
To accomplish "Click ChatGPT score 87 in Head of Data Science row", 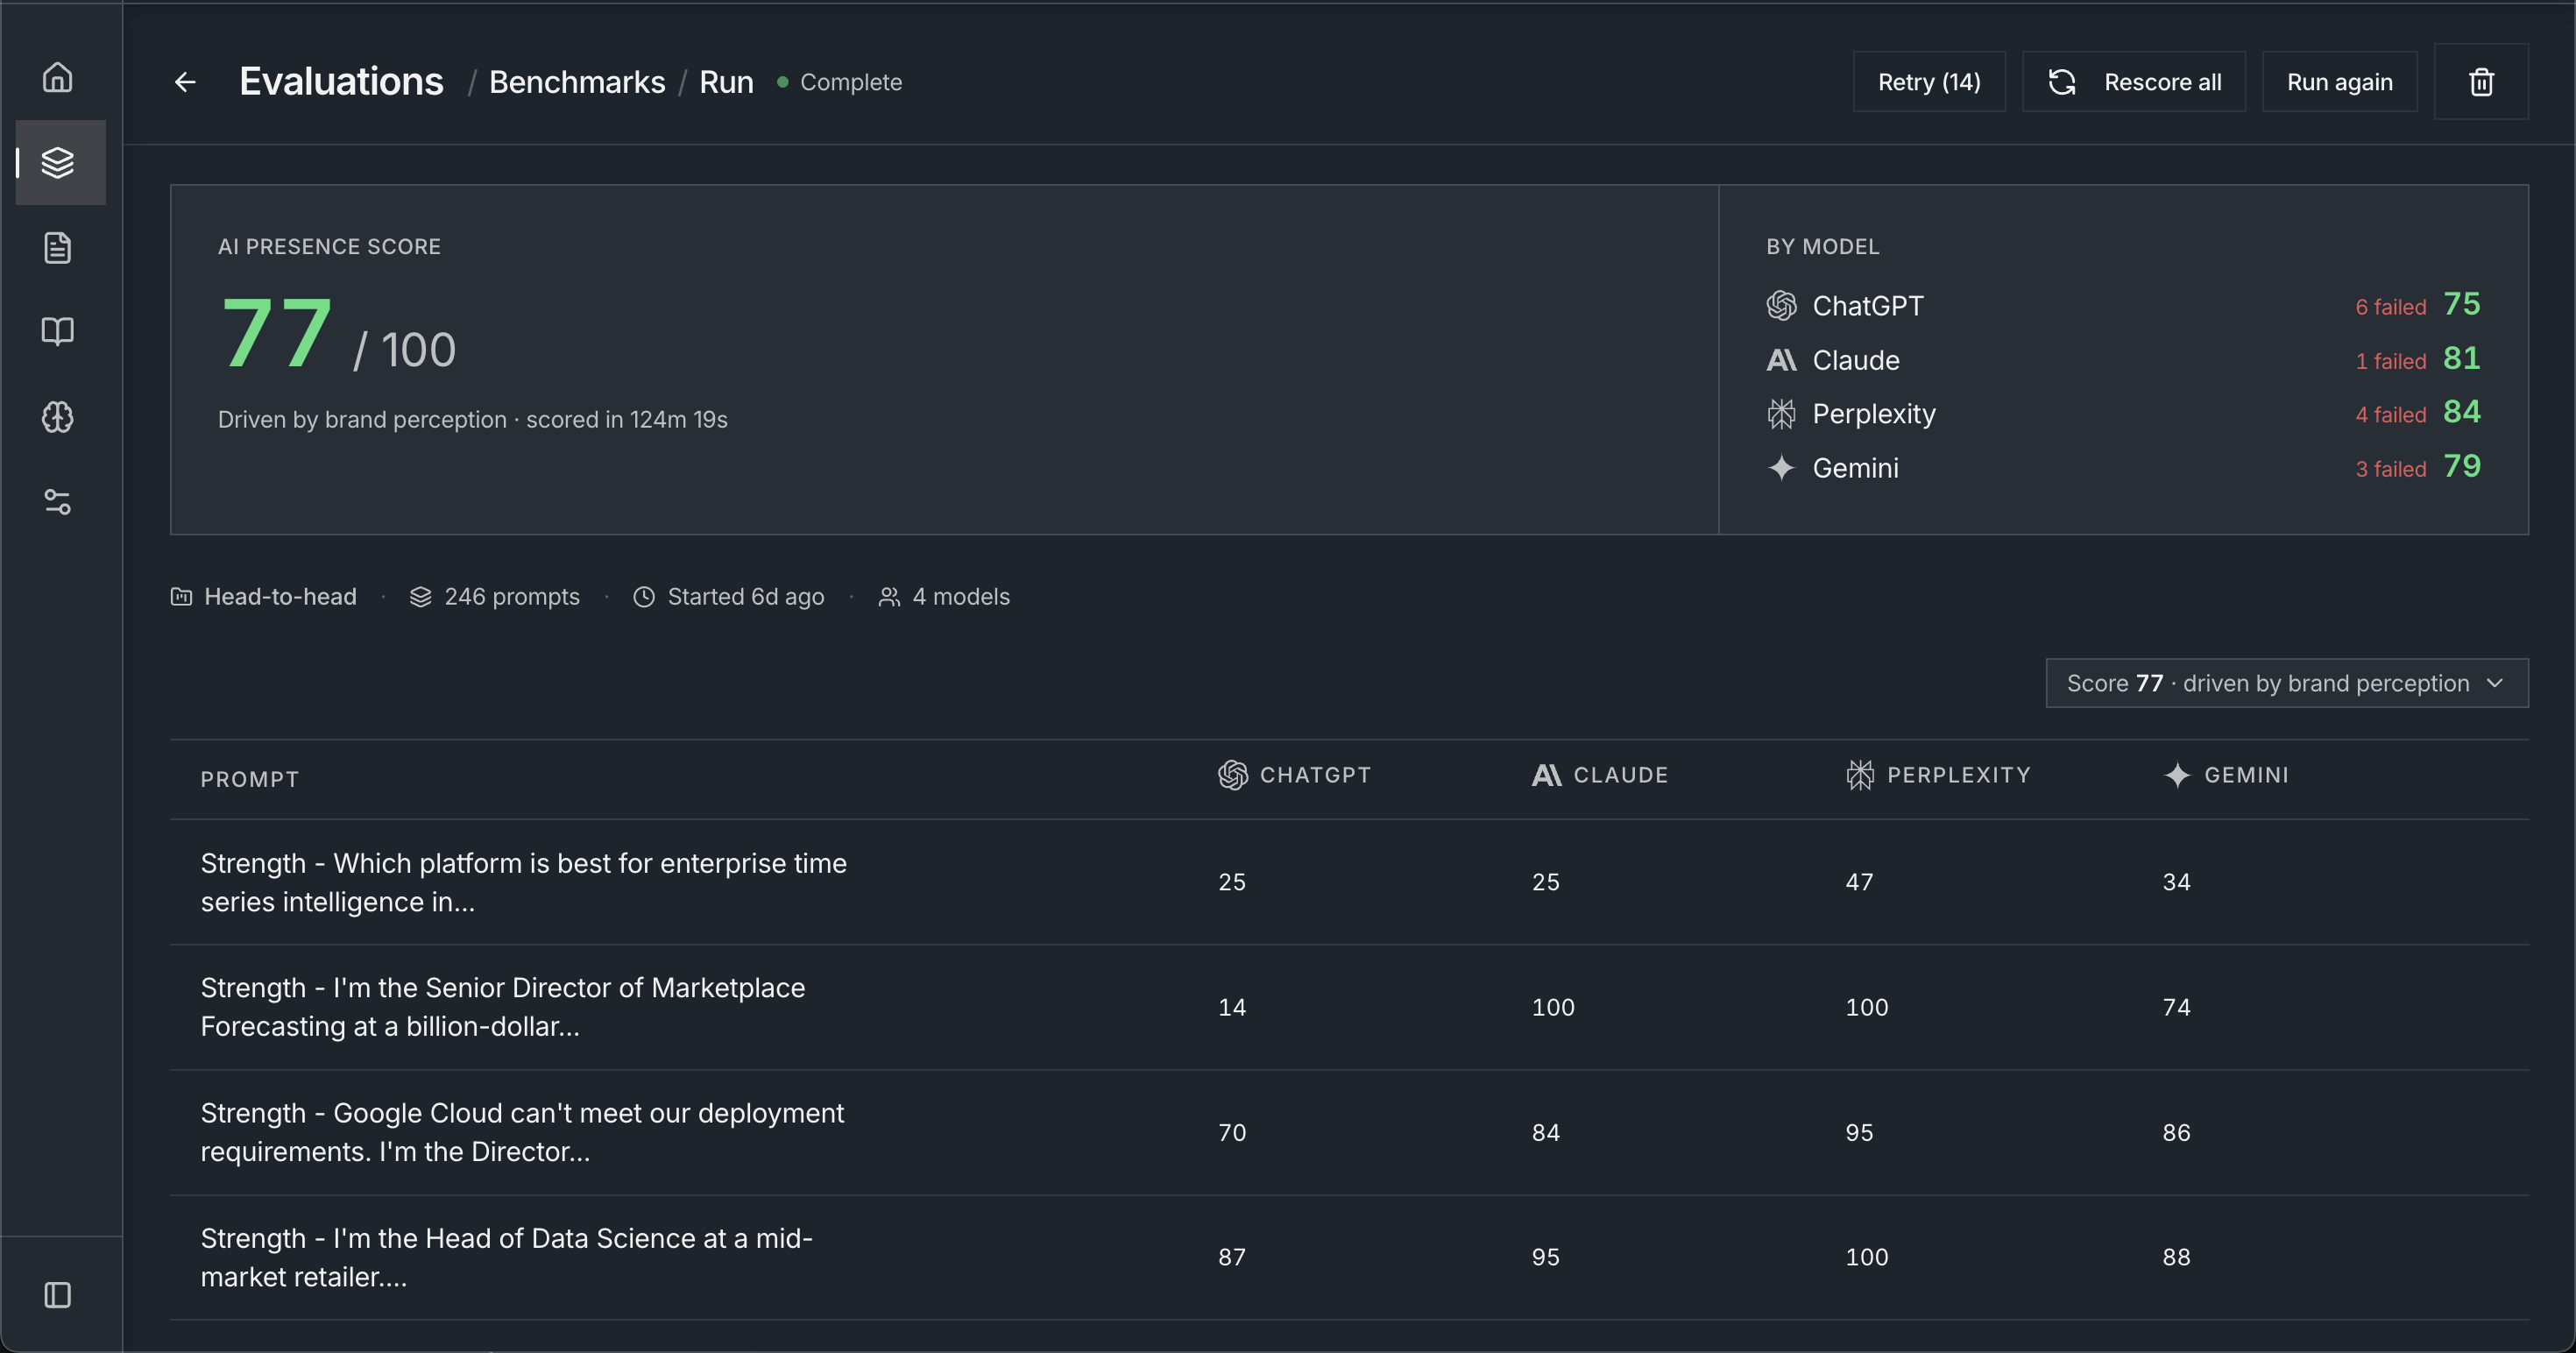I will coord(1232,1257).
